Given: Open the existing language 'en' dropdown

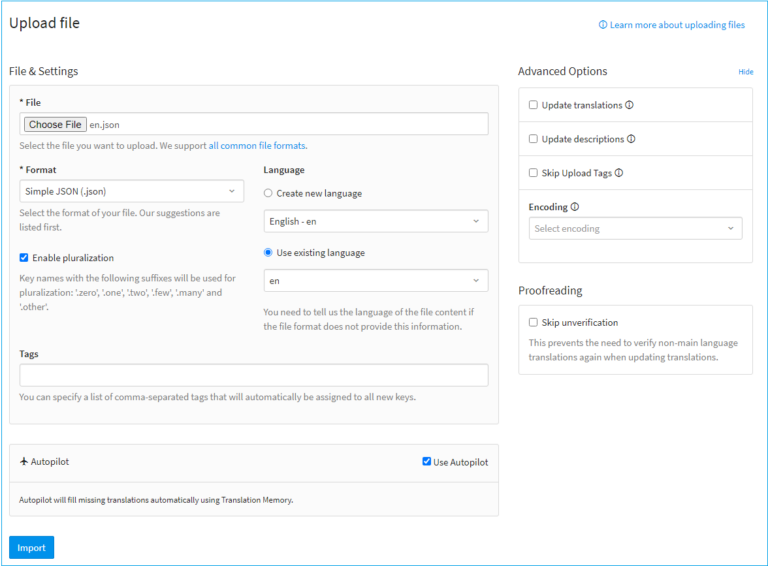Looking at the screenshot, I should [x=376, y=281].
